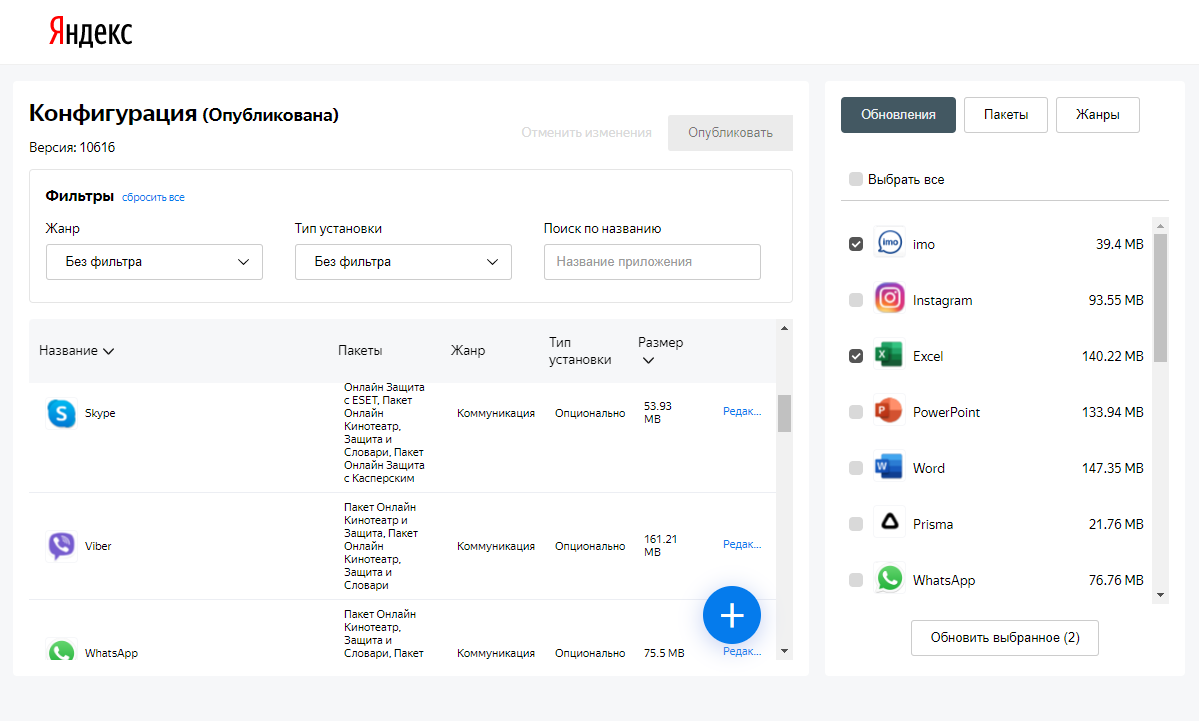This screenshot has height=721, width=1199.
Task: Click the 'Жанр' column header in the table
Action: point(468,350)
